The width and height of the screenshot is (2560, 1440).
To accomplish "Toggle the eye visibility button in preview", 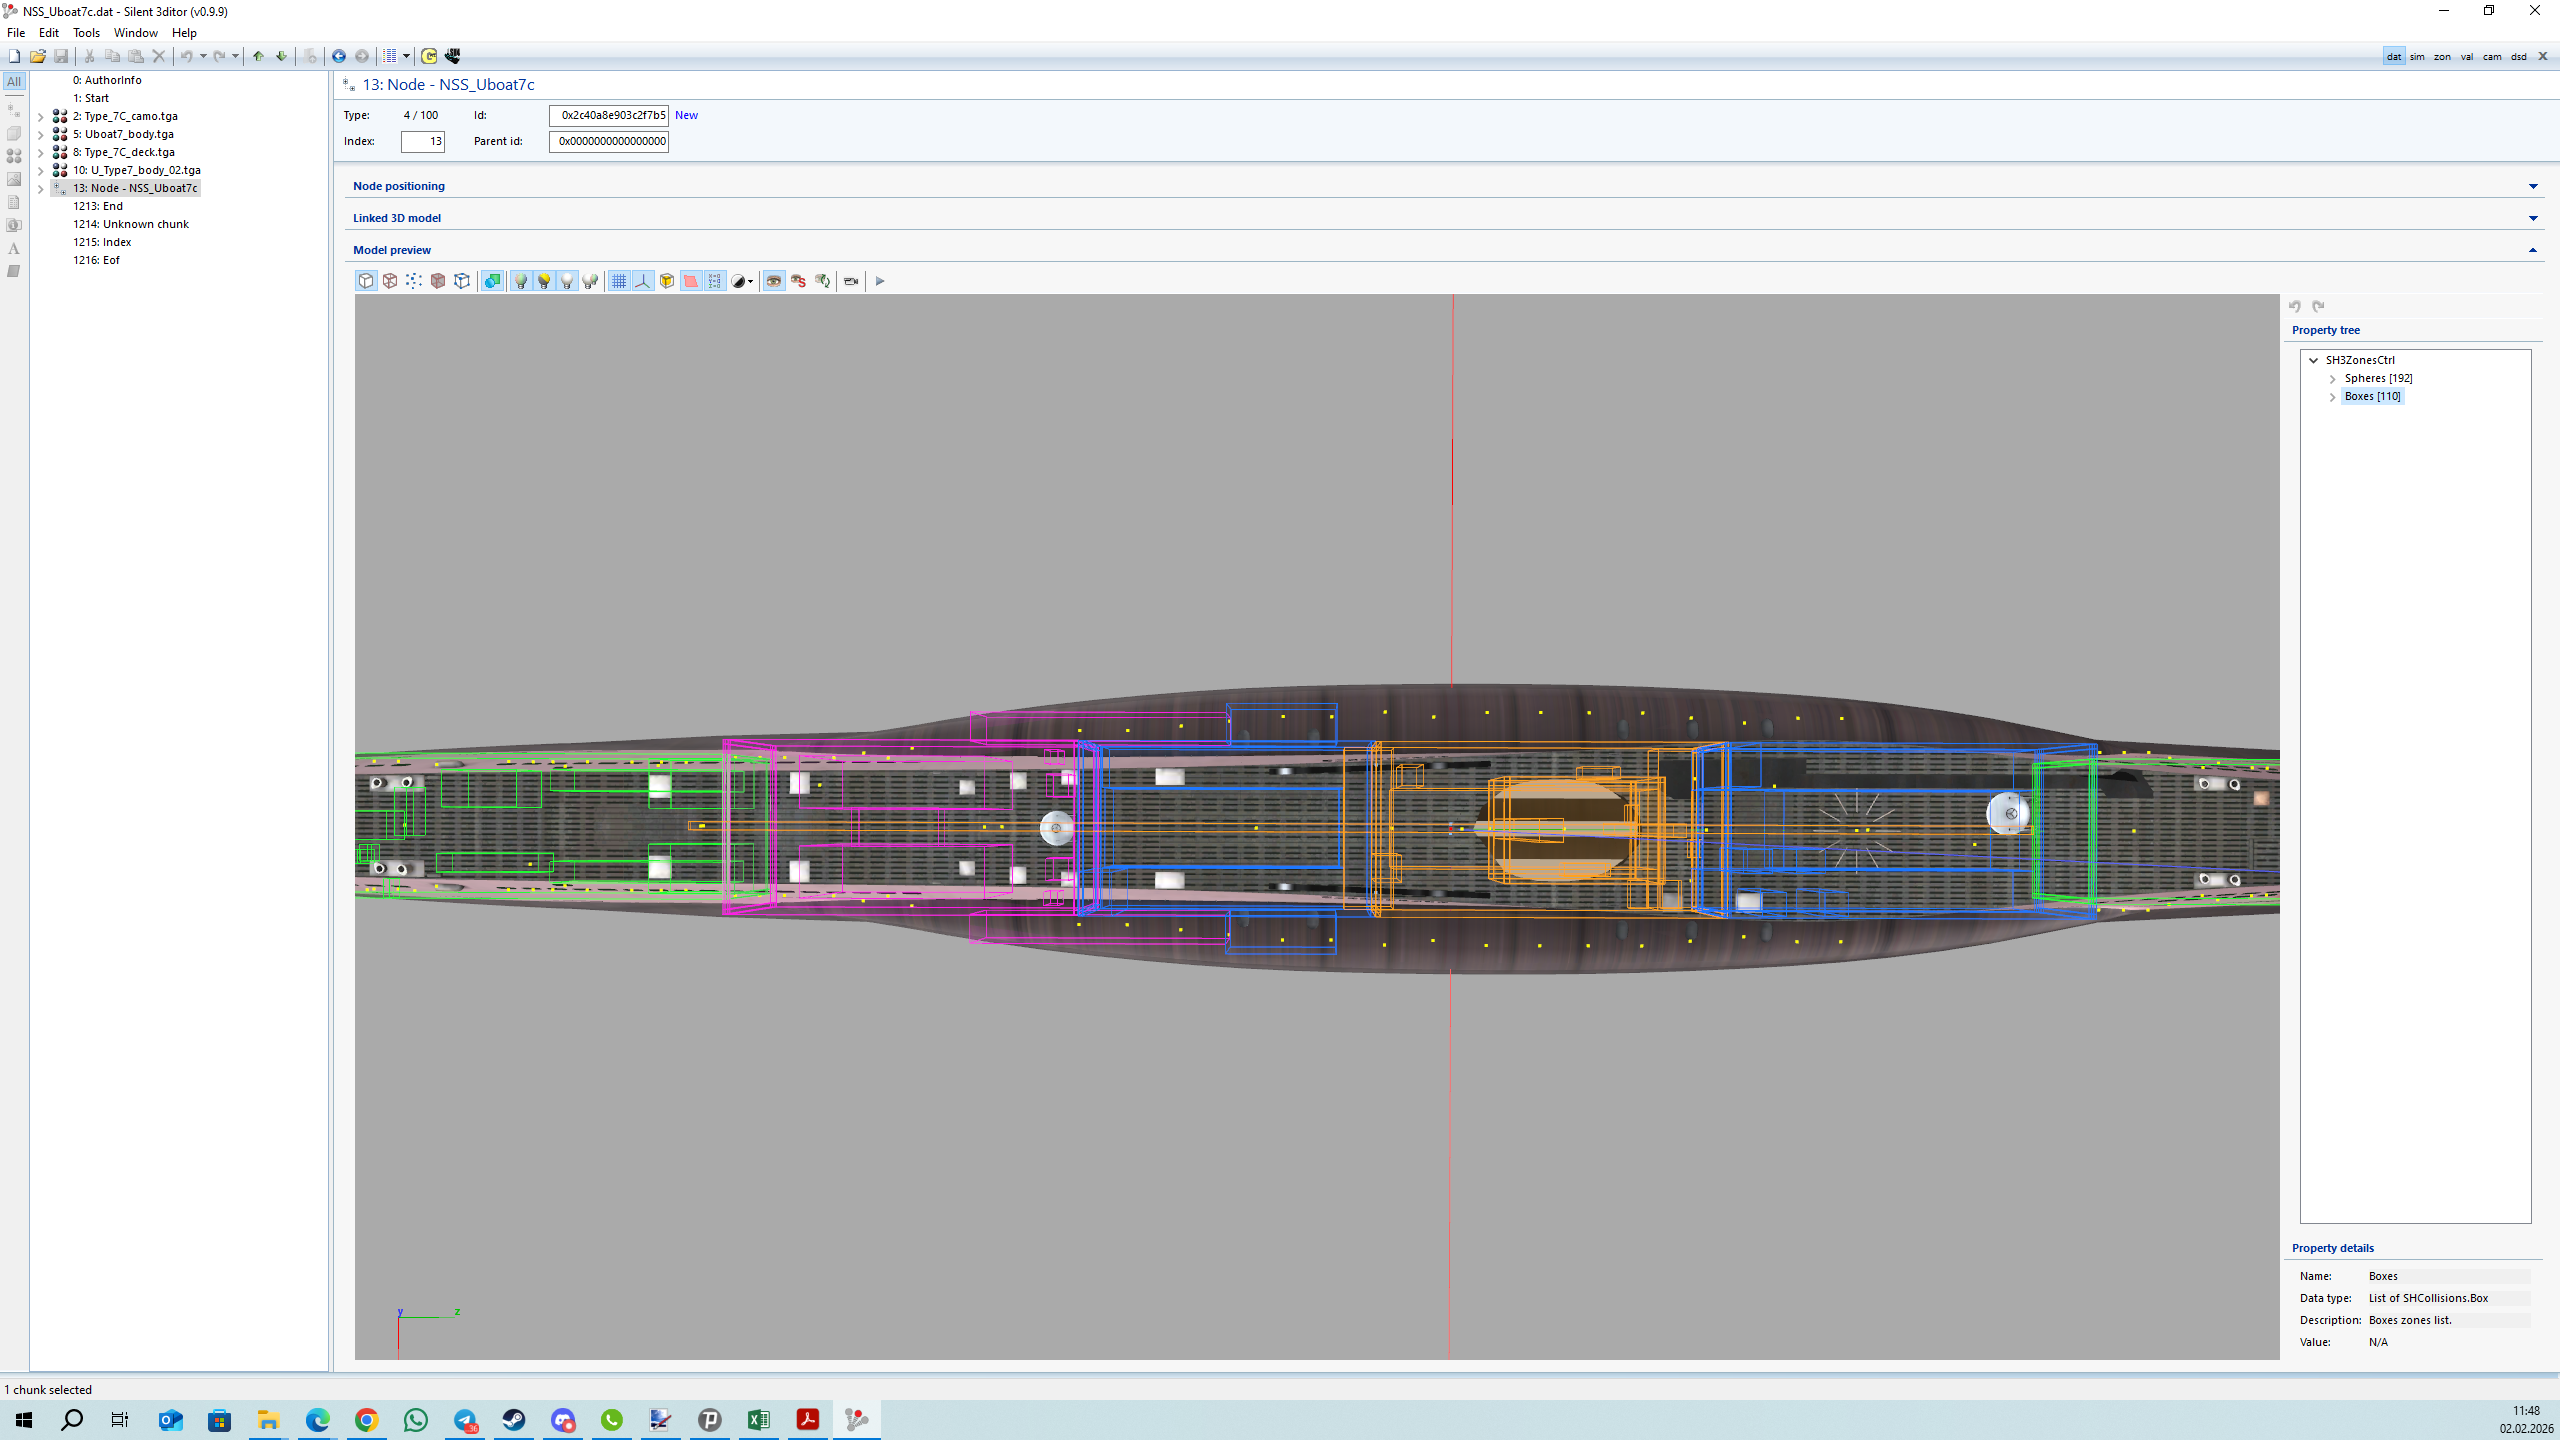I will [x=774, y=281].
